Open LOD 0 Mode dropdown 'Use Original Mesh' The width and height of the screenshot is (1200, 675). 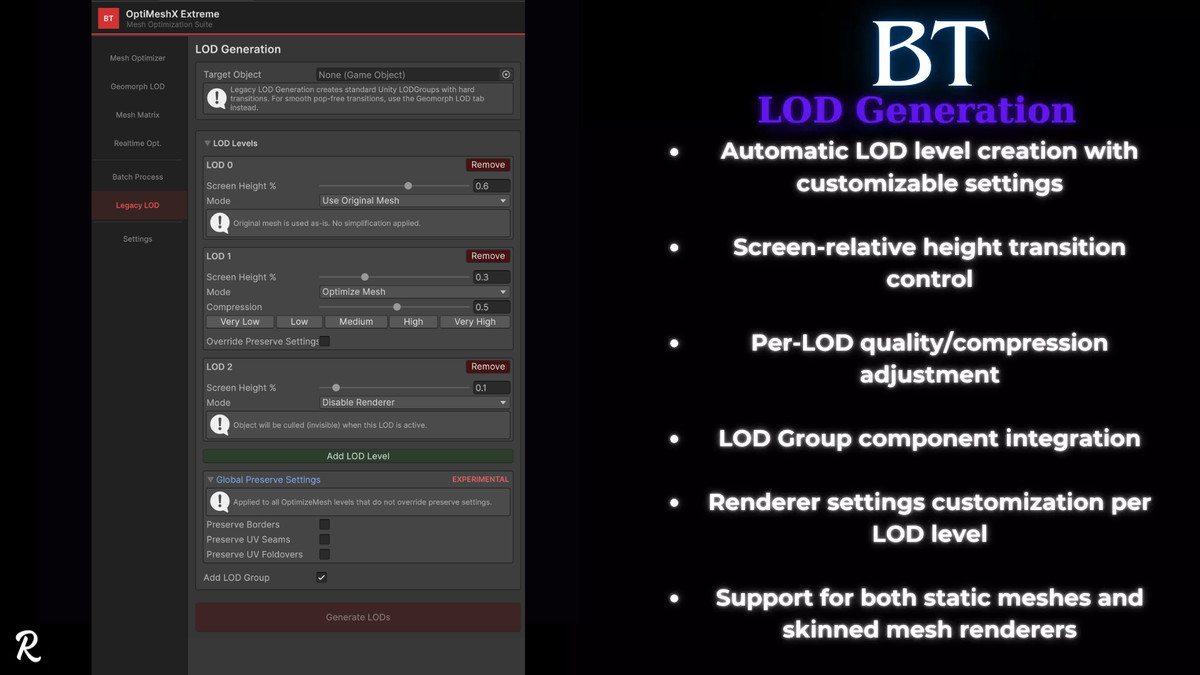(414, 201)
